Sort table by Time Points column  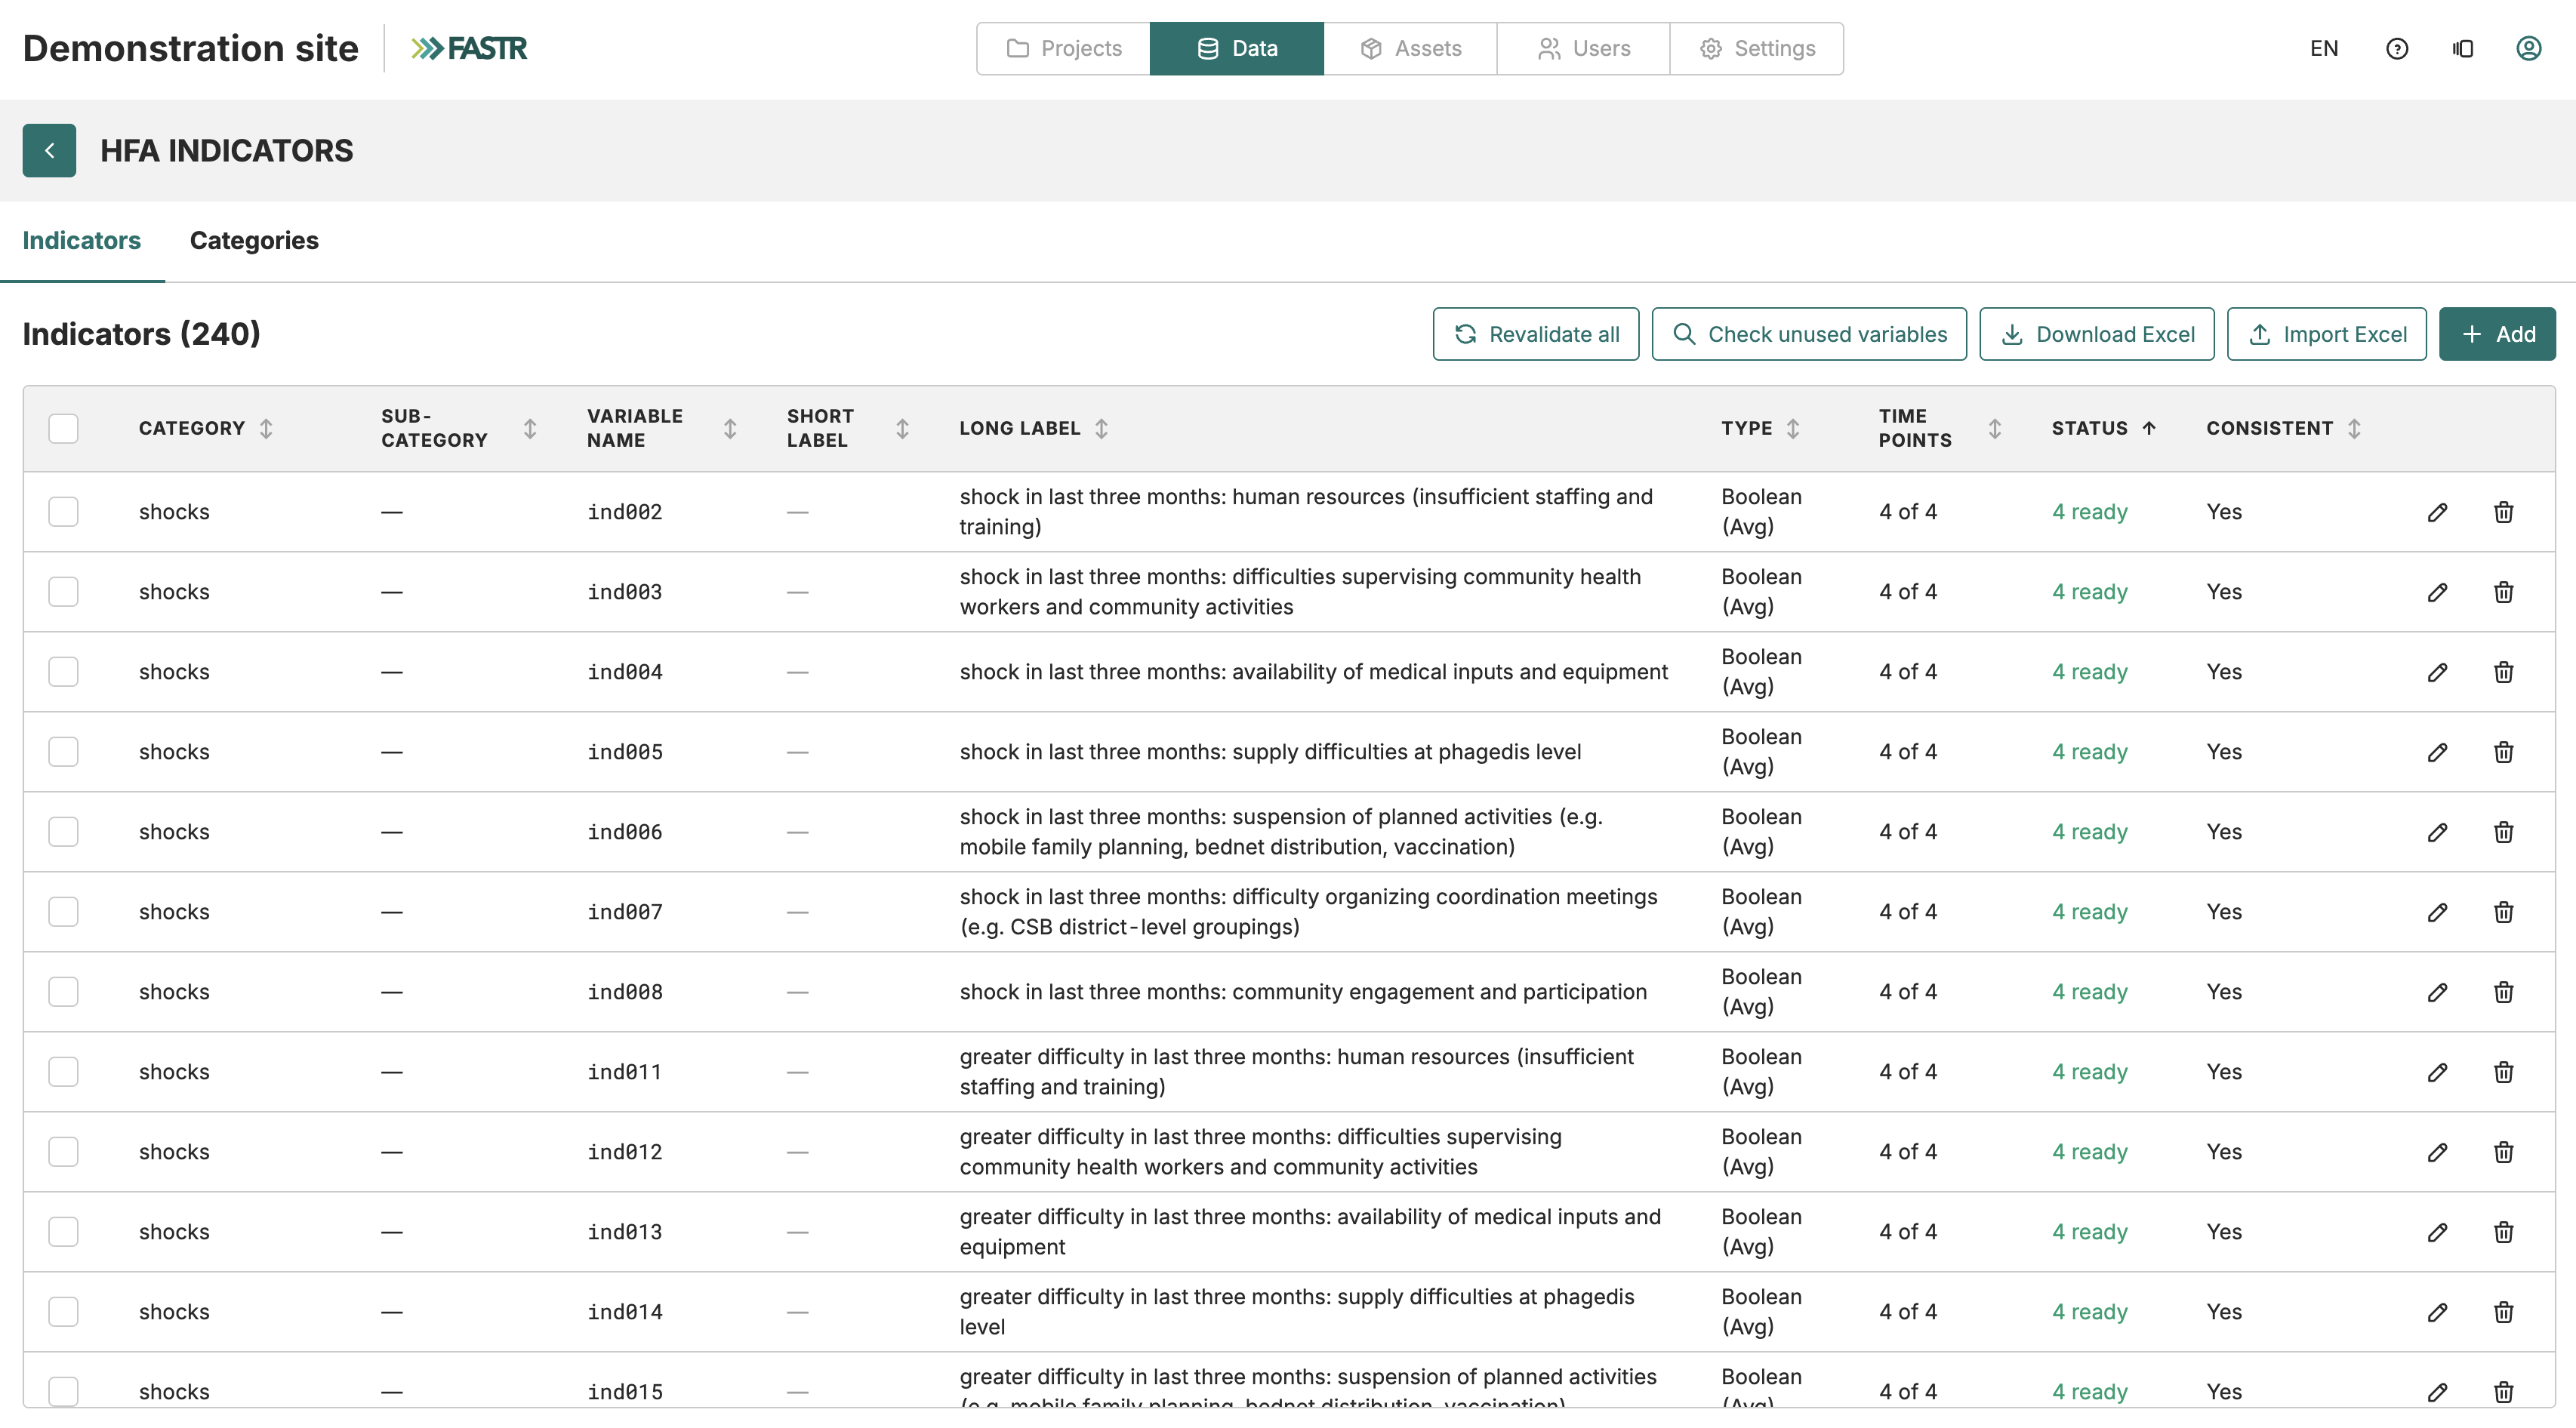(x=1995, y=428)
